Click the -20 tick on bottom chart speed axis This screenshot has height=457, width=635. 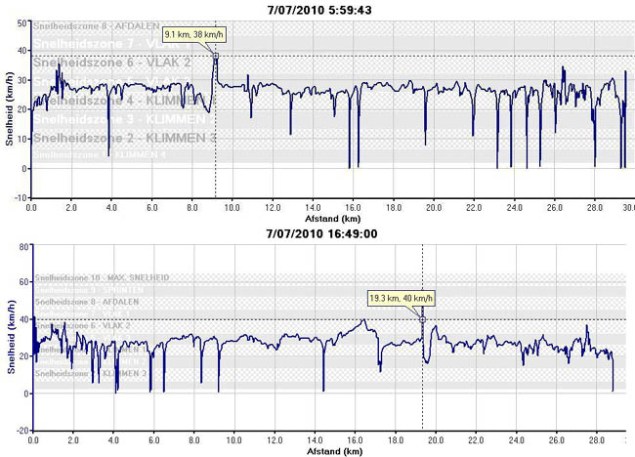22,429
